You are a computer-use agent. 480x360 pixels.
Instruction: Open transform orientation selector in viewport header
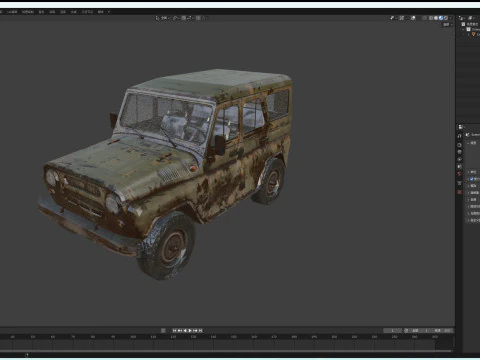163,18
